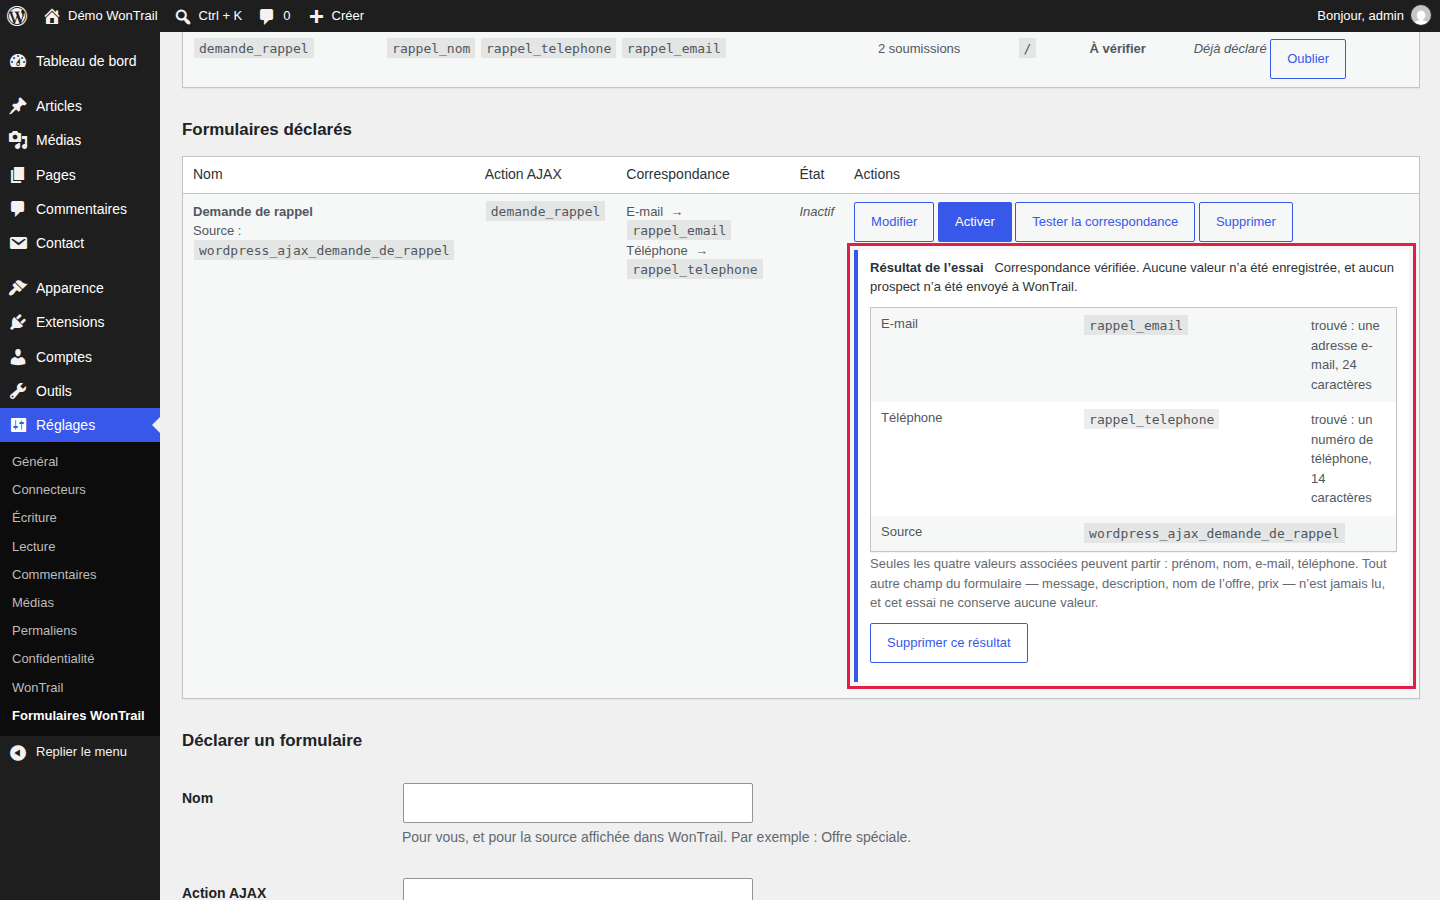Open the comments bubble icon in admin bar
The image size is (1440, 900).
click(267, 16)
